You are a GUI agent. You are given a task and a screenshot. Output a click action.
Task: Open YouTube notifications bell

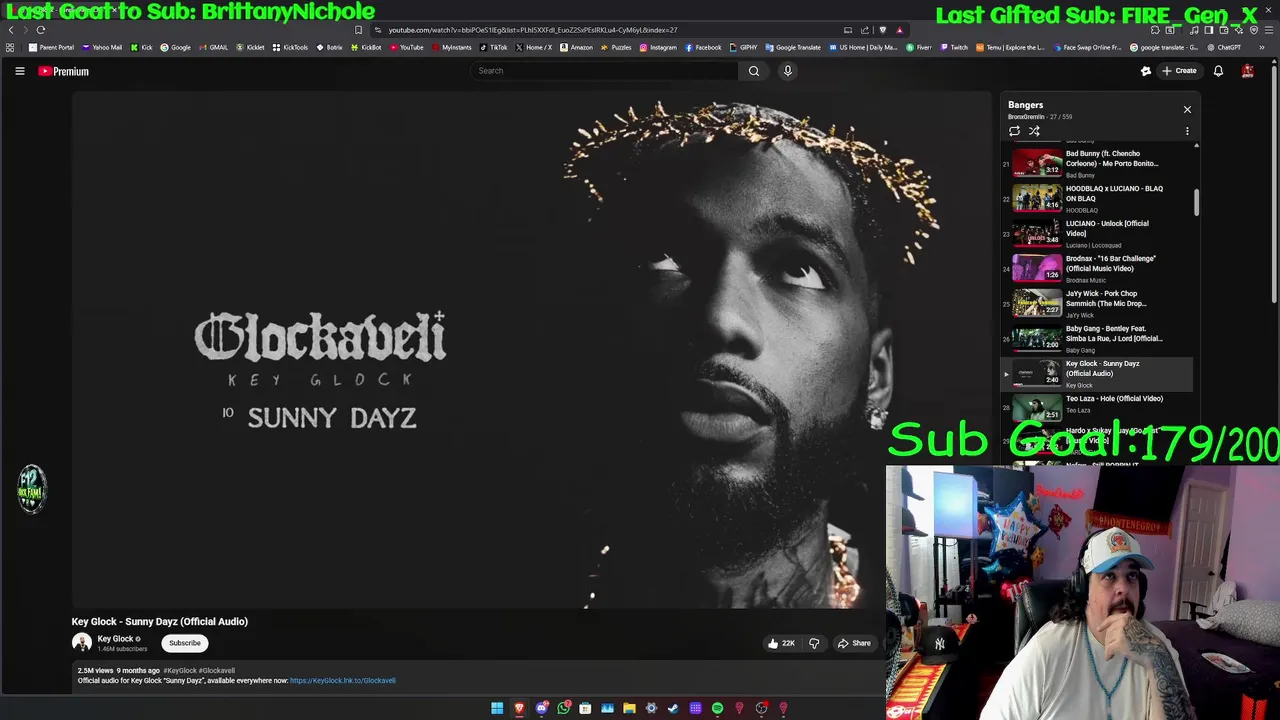point(1218,71)
